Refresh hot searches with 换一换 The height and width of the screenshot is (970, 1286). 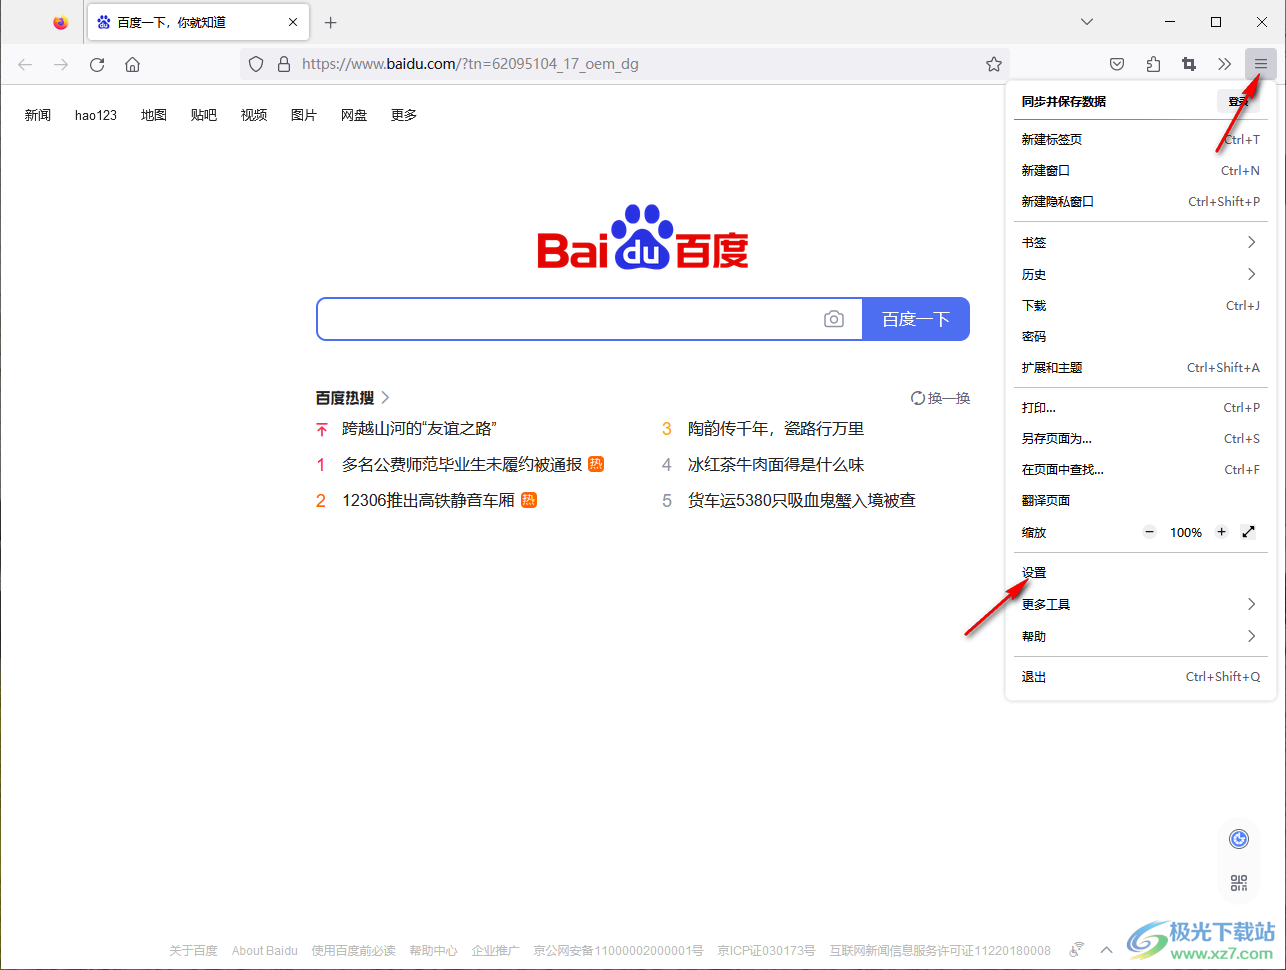(x=941, y=398)
